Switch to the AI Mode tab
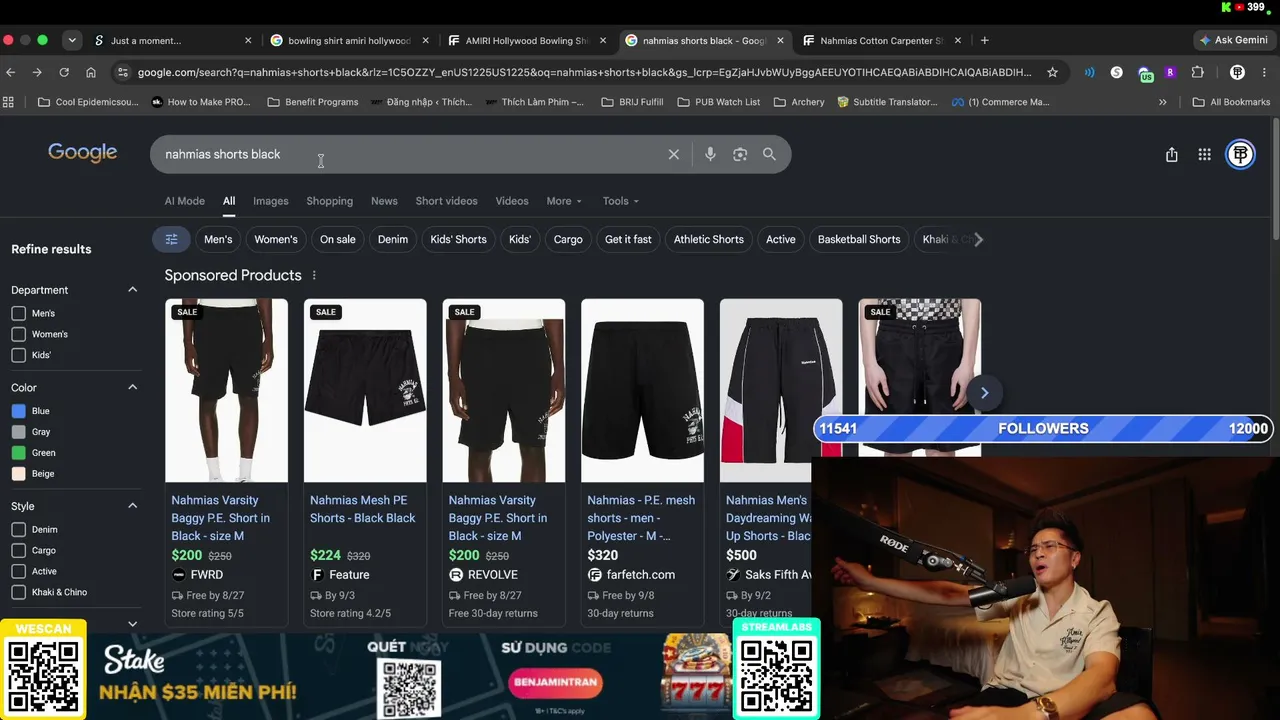This screenshot has height=720, width=1280. coord(185,201)
